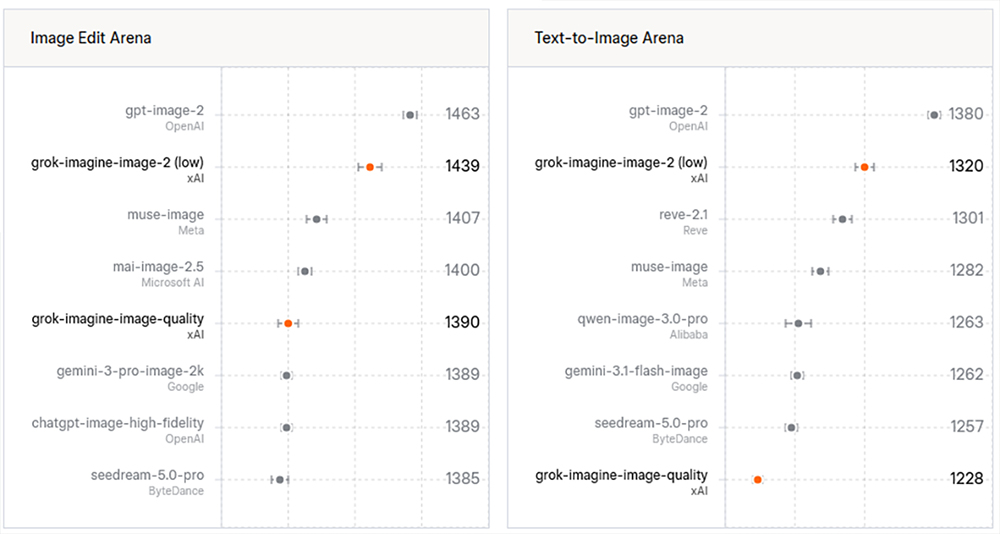
Task: Click the score 1262
Action: click(966, 375)
